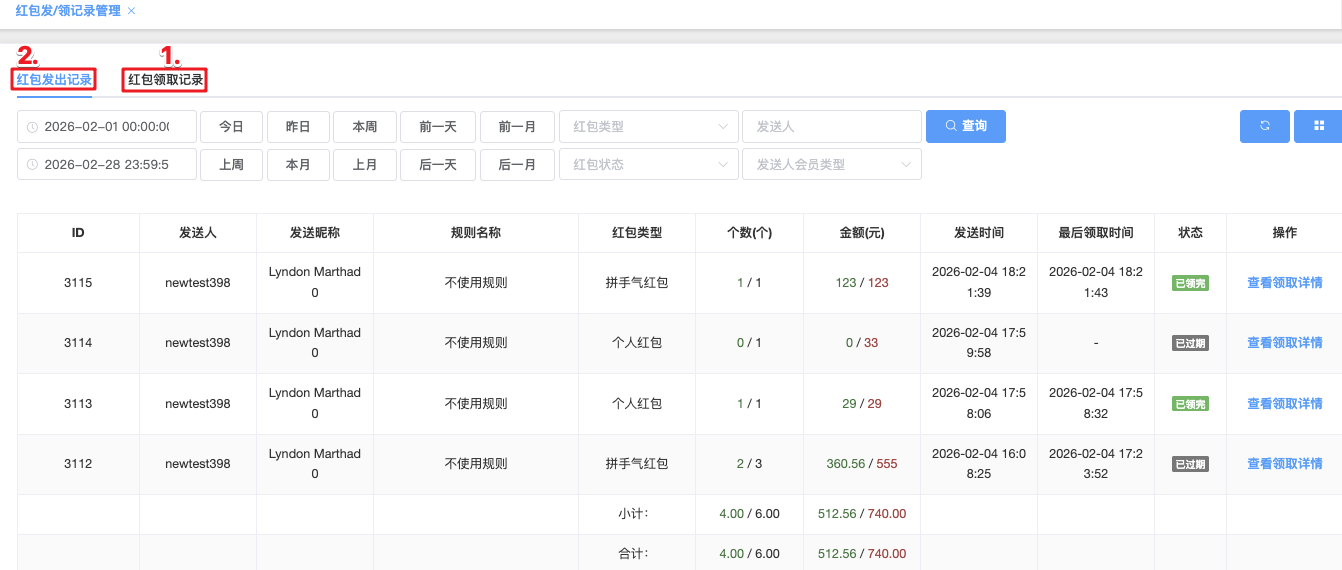Screen dimensions: 1342x570
Task: Click the clock icon in end date field
Action: (33, 165)
